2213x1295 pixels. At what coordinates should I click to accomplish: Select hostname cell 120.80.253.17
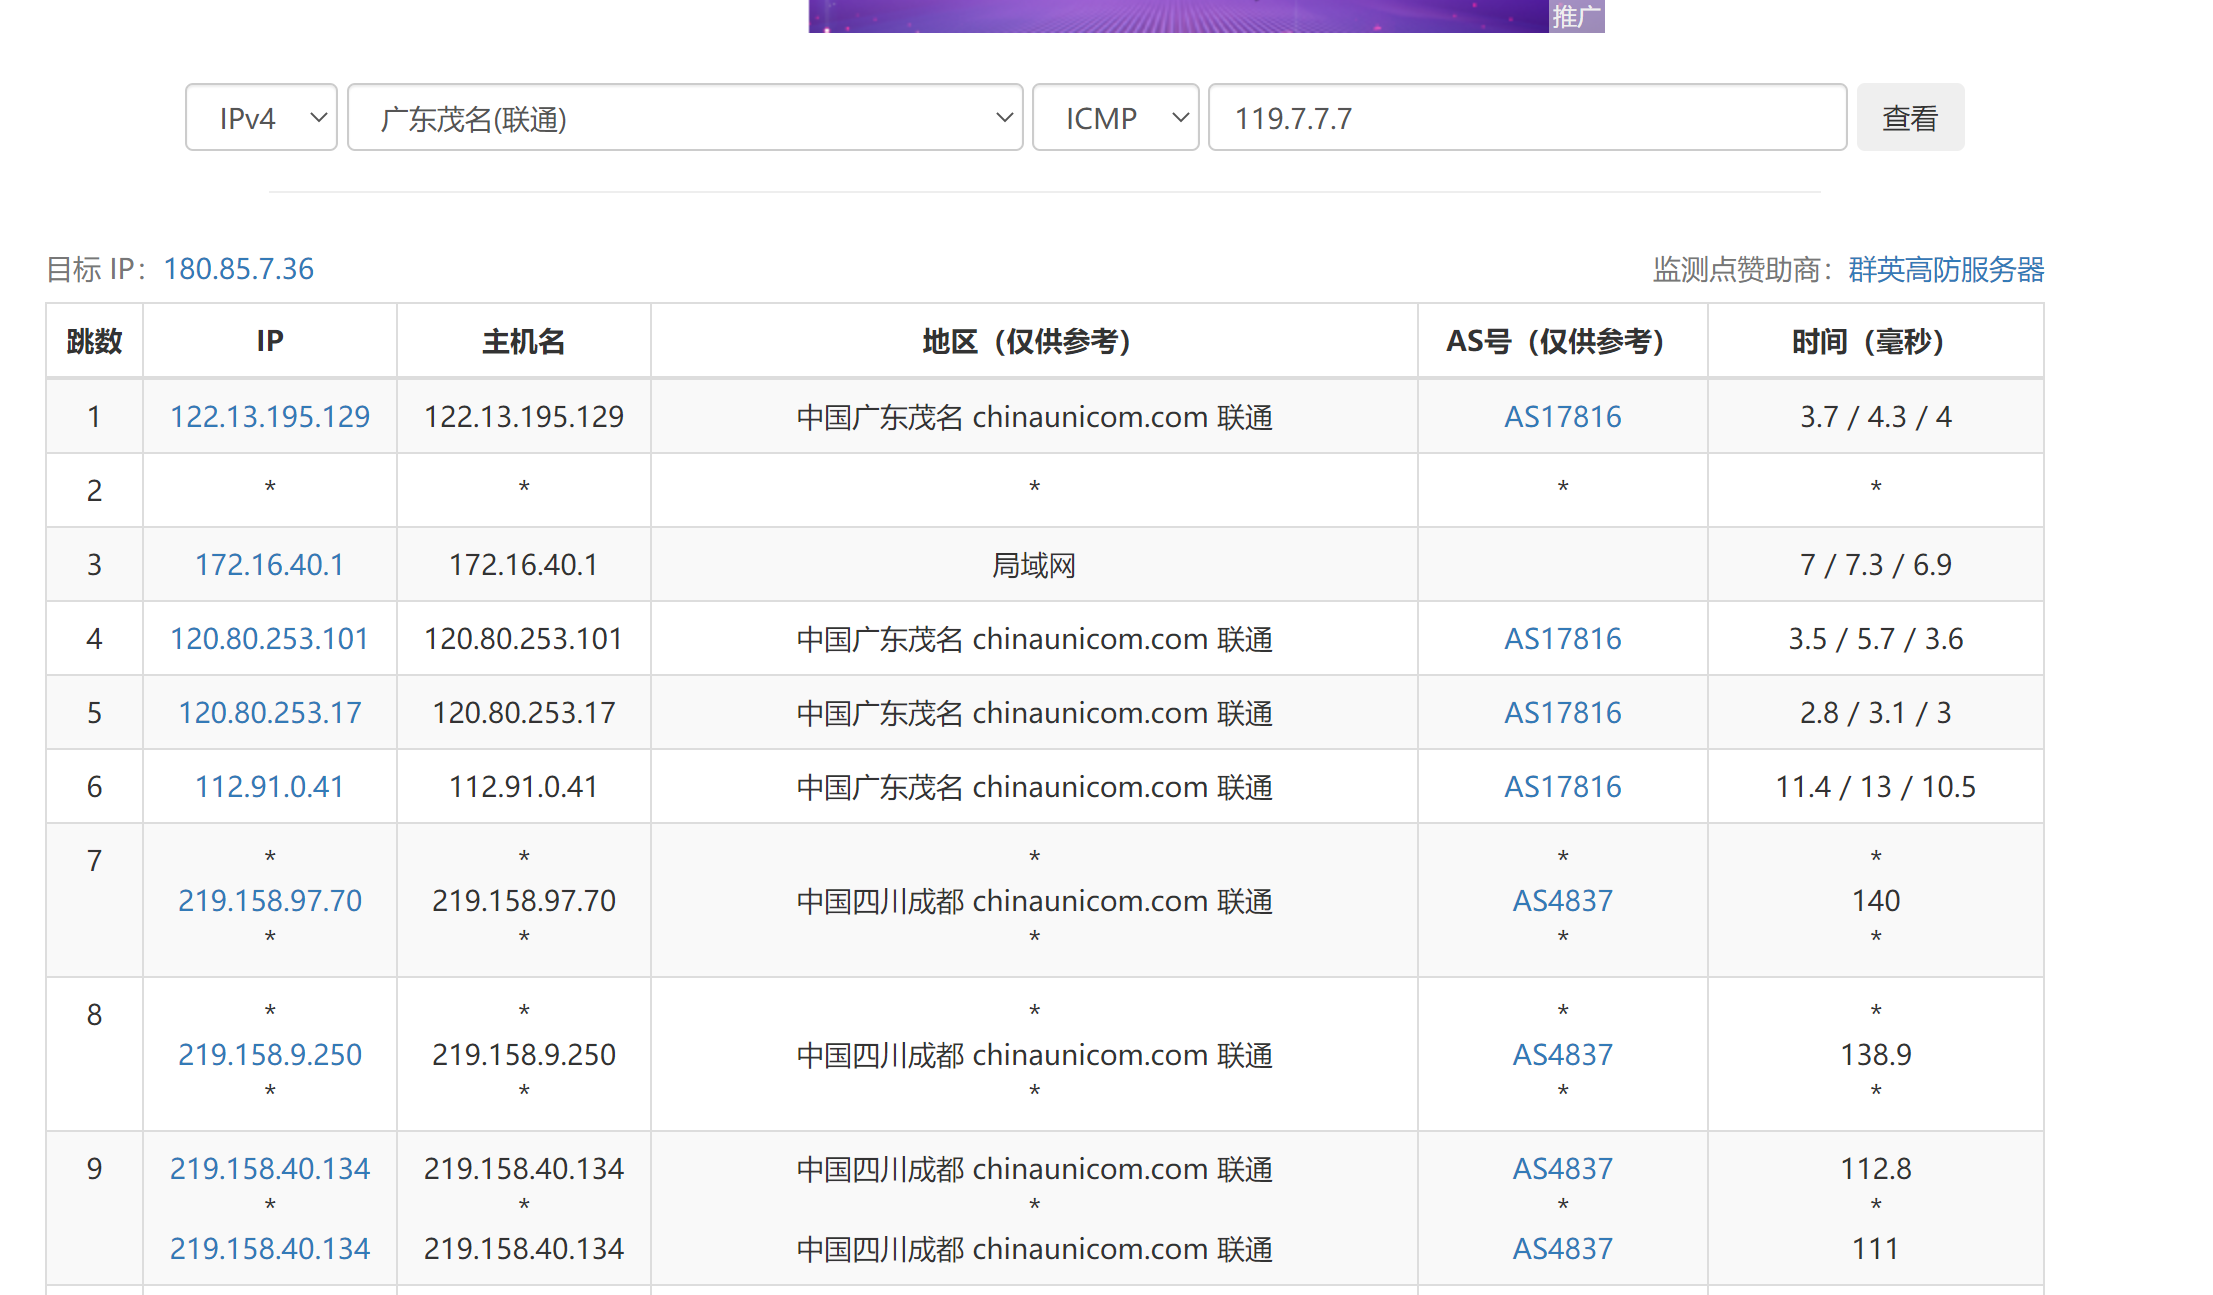524,712
